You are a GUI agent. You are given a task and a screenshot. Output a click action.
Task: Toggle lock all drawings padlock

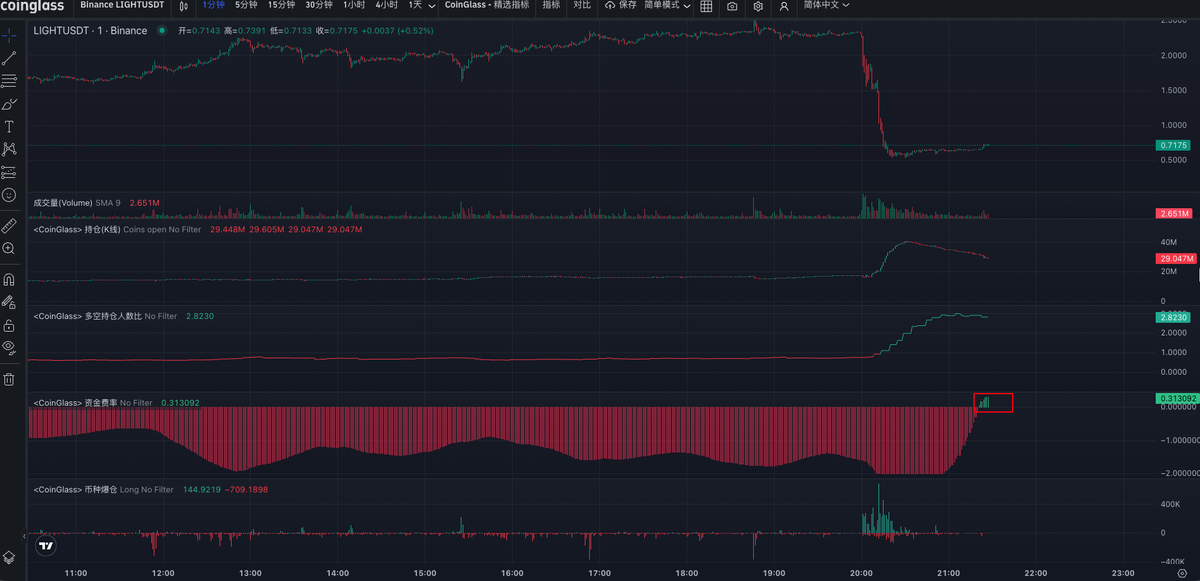9,325
